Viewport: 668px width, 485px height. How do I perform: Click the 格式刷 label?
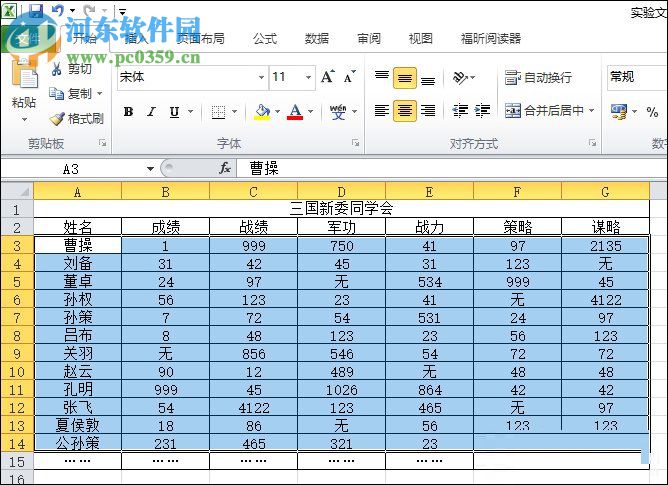pos(86,118)
